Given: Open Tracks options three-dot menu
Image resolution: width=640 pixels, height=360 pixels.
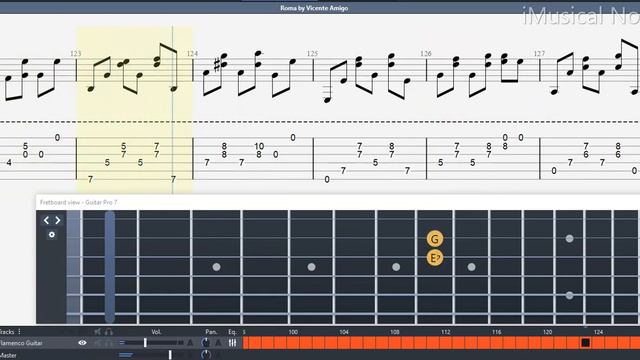Looking at the screenshot, I should [x=19, y=331].
